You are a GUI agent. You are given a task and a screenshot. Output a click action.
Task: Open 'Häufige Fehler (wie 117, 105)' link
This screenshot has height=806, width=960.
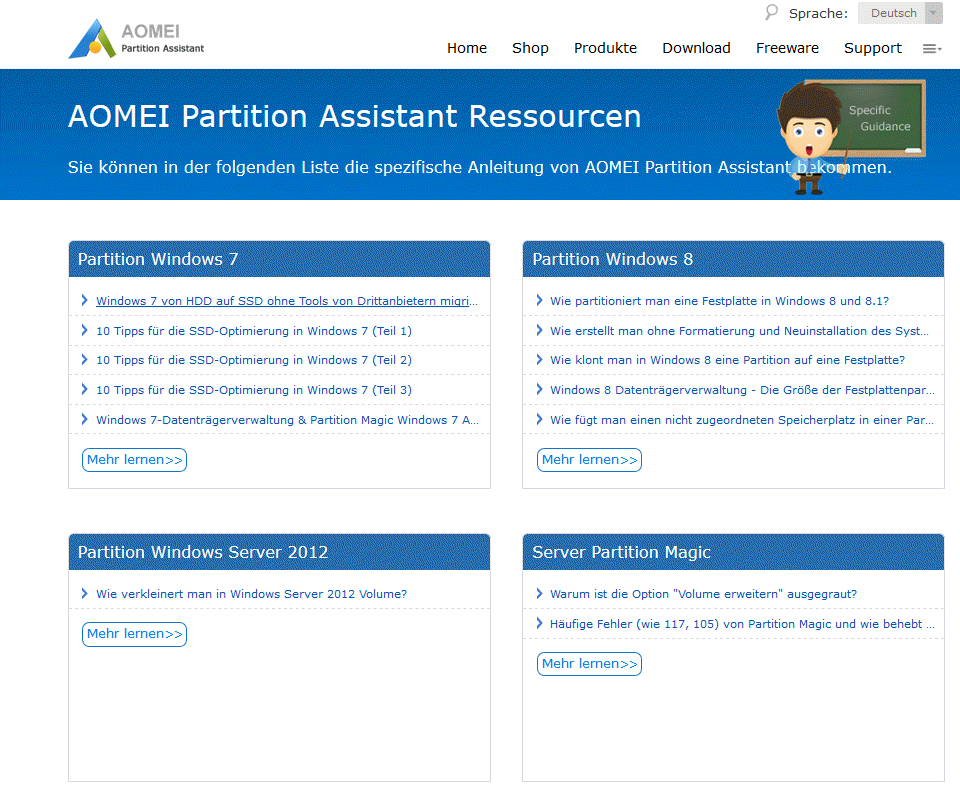[x=742, y=624]
